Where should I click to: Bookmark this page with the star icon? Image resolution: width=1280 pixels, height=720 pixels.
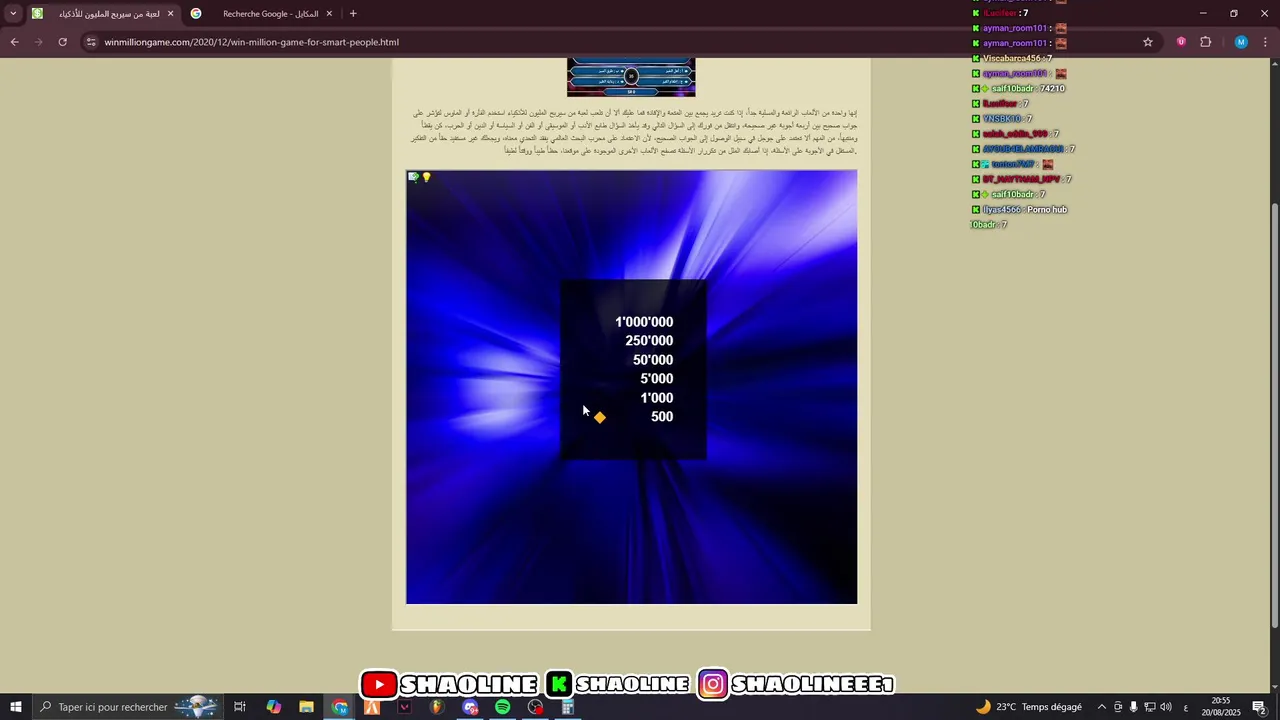click(x=1148, y=42)
